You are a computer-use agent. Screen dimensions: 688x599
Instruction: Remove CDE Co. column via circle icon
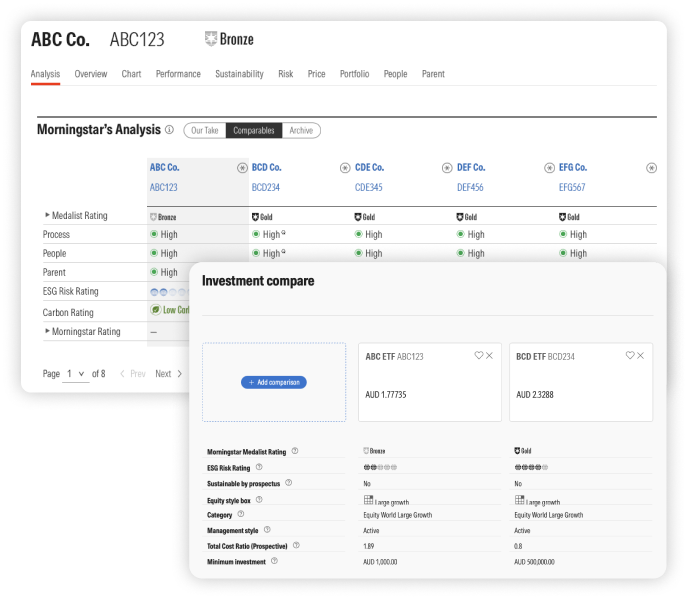447,168
